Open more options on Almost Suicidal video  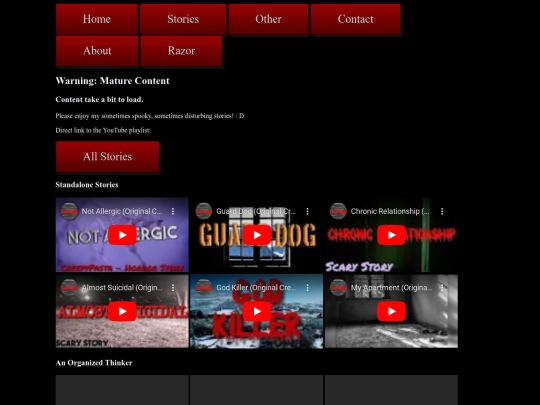[x=173, y=288]
